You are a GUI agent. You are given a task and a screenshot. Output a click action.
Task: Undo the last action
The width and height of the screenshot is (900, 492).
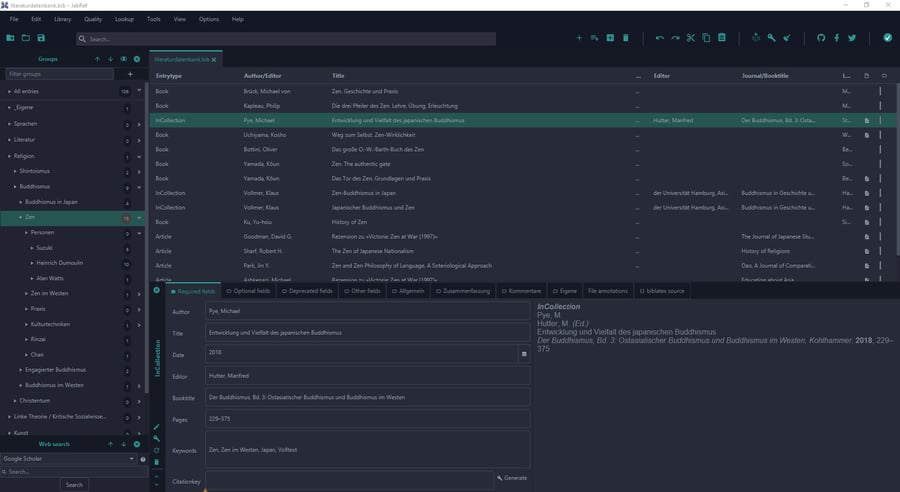pyautogui.click(x=660, y=38)
